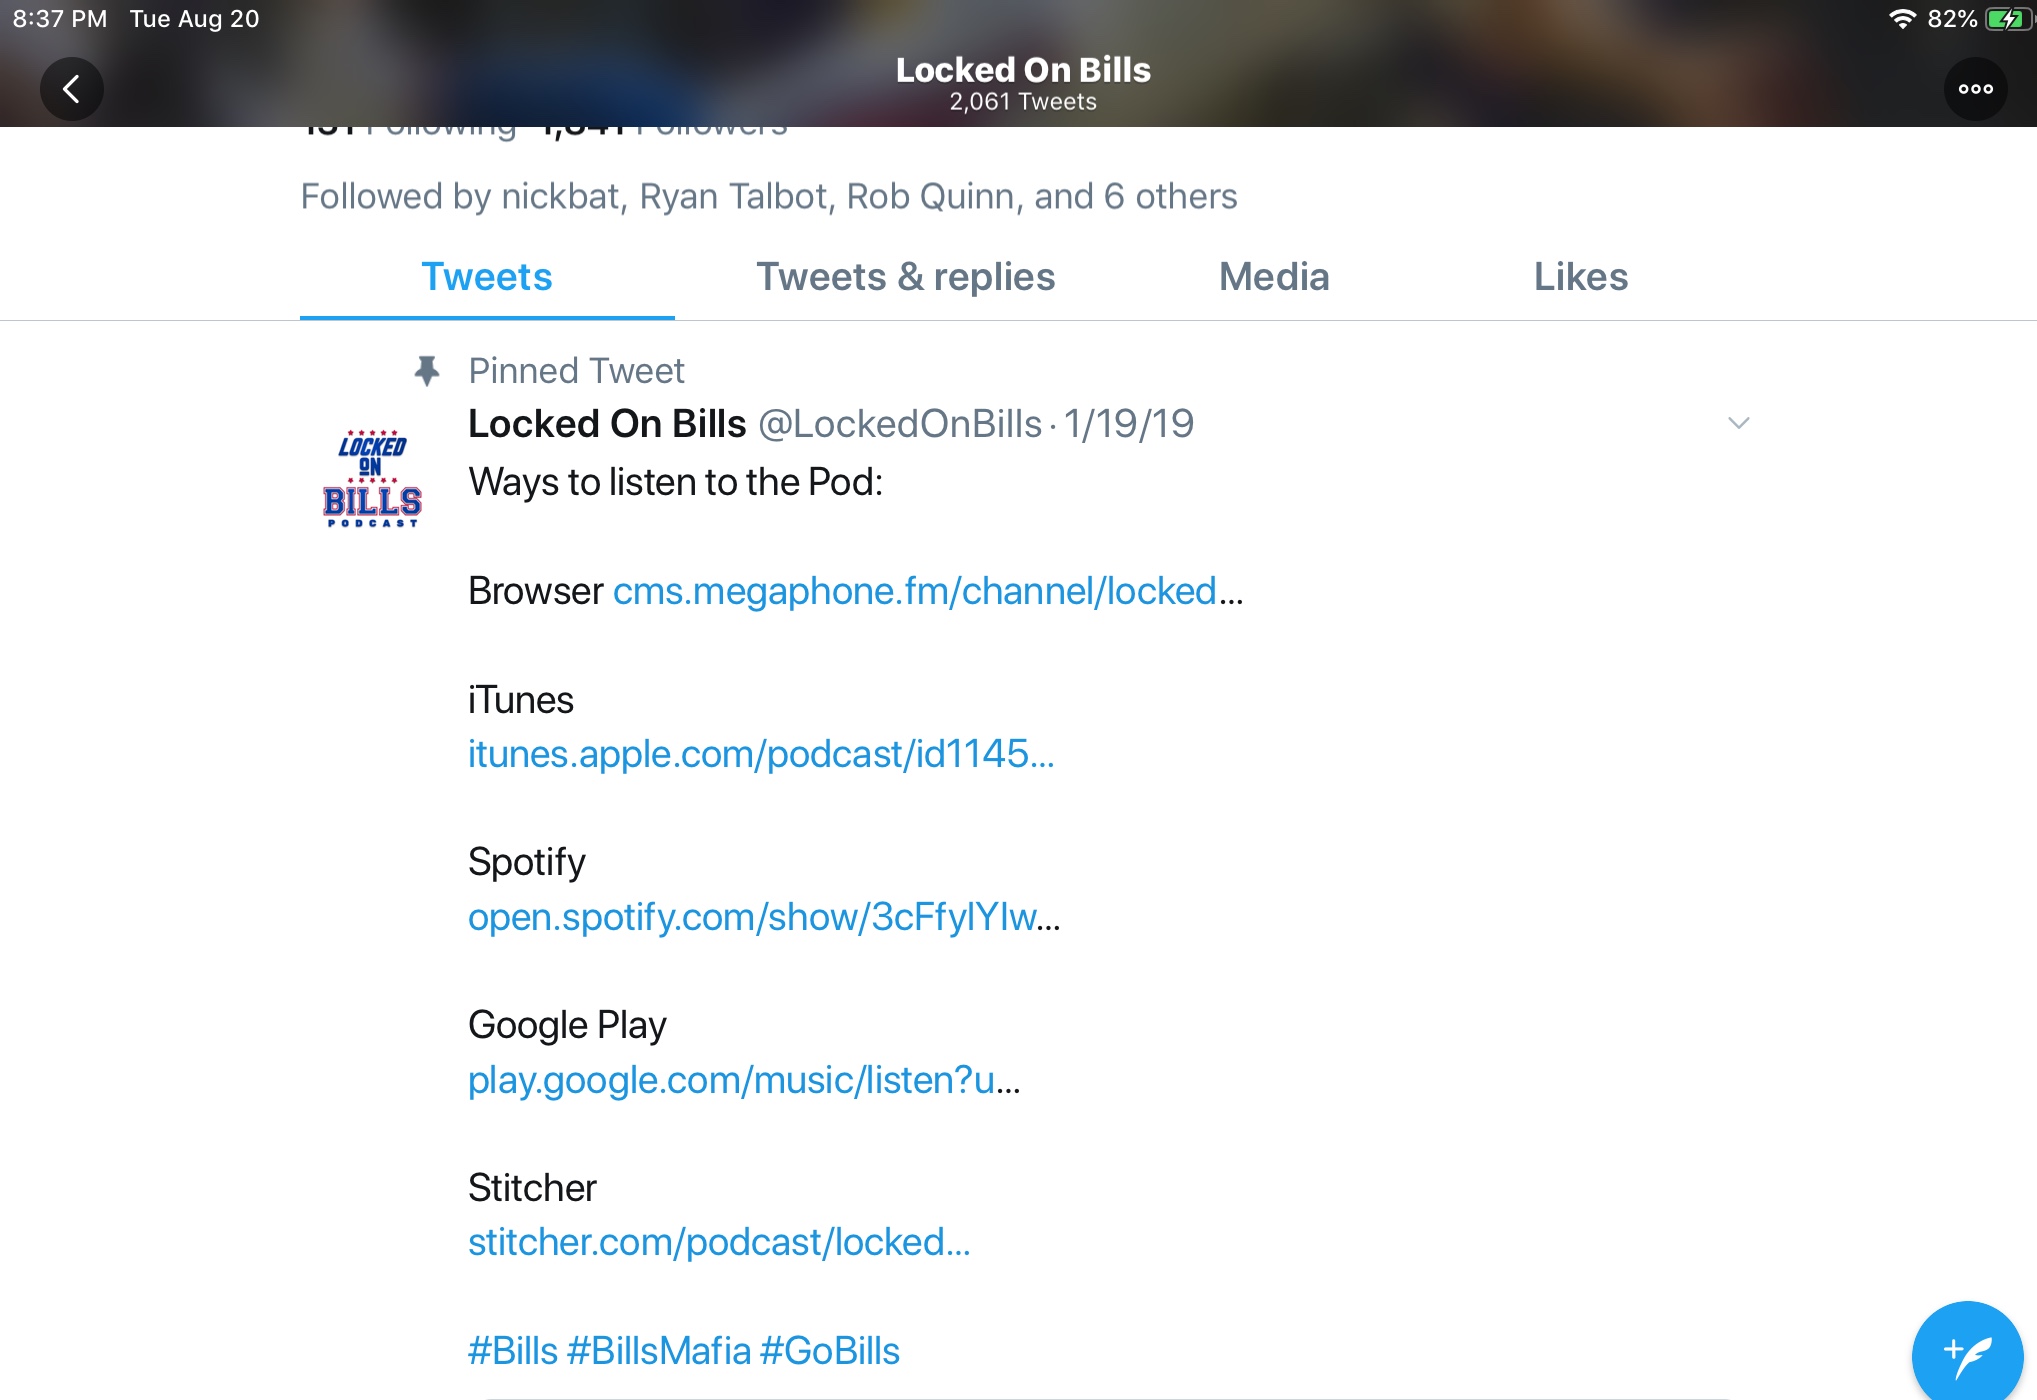Tap the 1/19/19 tweet date

click(1129, 424)
